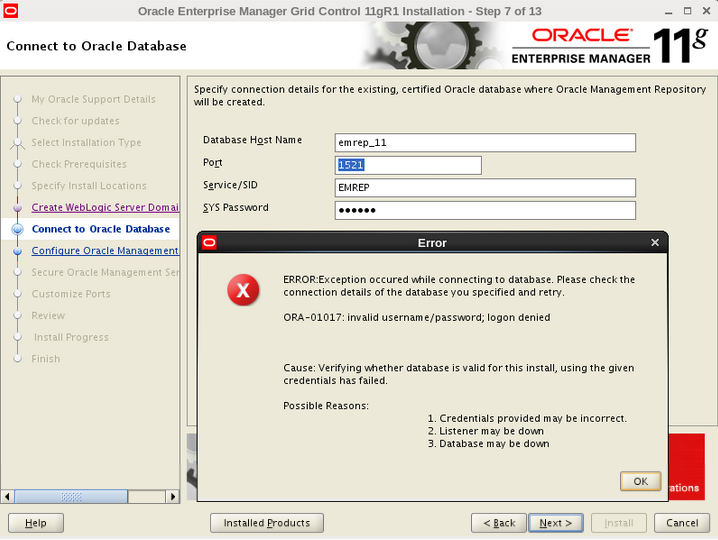Click the red error X icon
This screenshot has width=718, height=540.
[243, 290]
